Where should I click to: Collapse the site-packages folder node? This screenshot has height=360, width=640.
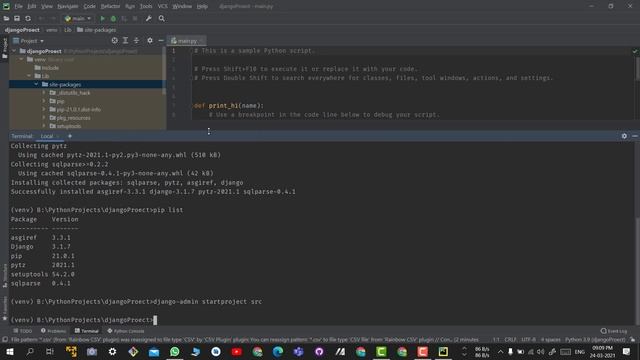pos(36,84)
